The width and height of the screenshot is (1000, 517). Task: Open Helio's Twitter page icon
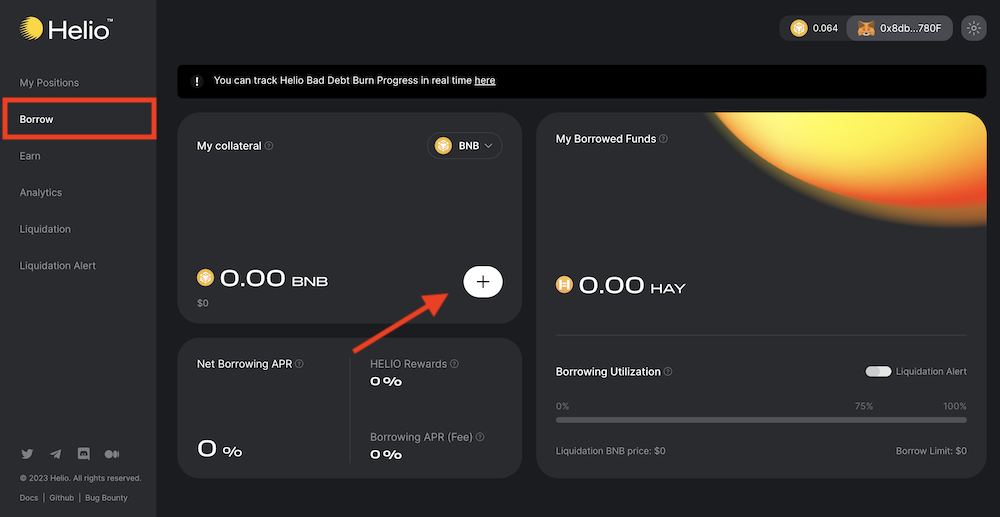click(27, 454)
